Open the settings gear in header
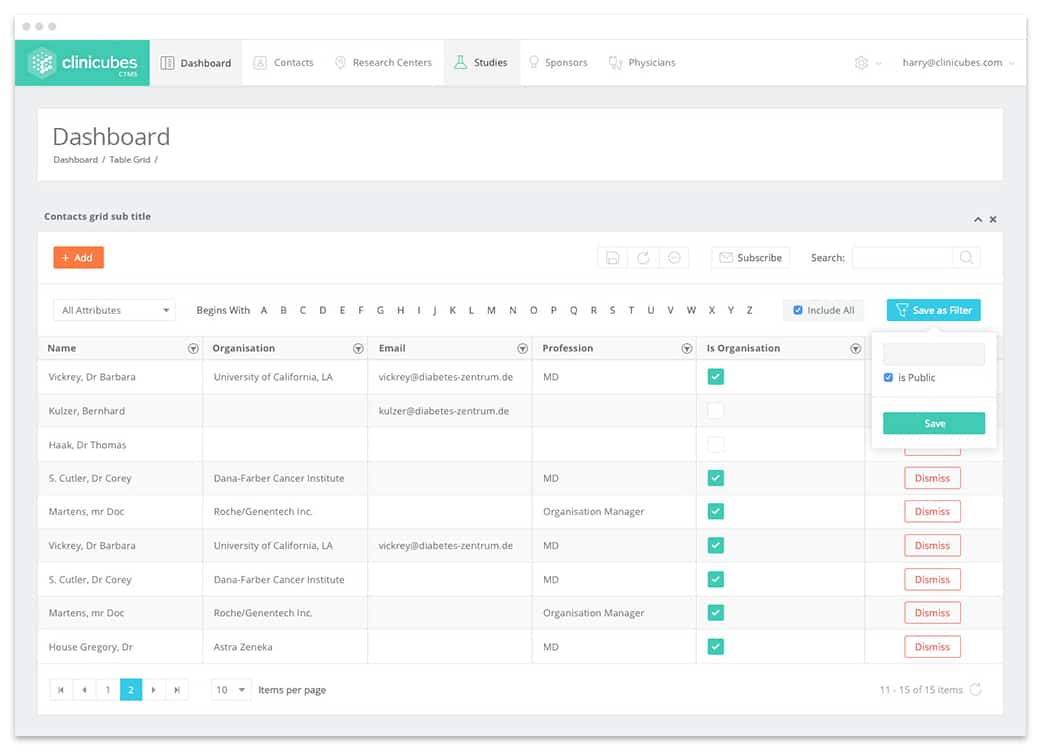Image resolution: width=1041 pixels, height=751 pixels. pyautogui.click(x=861, y=62)
